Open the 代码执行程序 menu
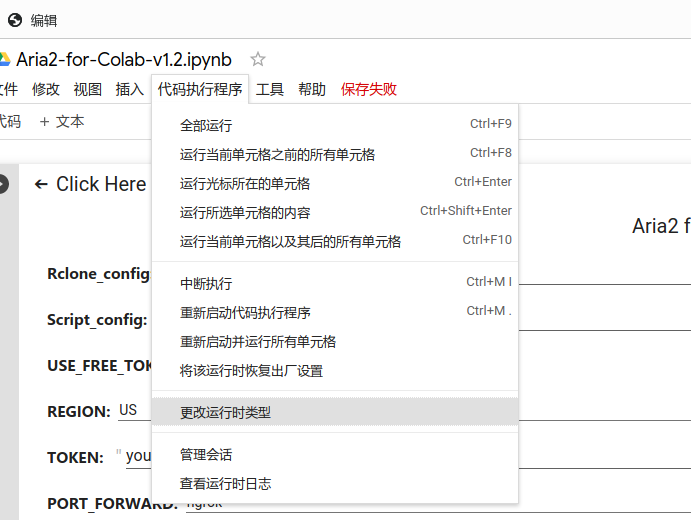This screenshot has height=520, width=691. [x=200, y=89]
